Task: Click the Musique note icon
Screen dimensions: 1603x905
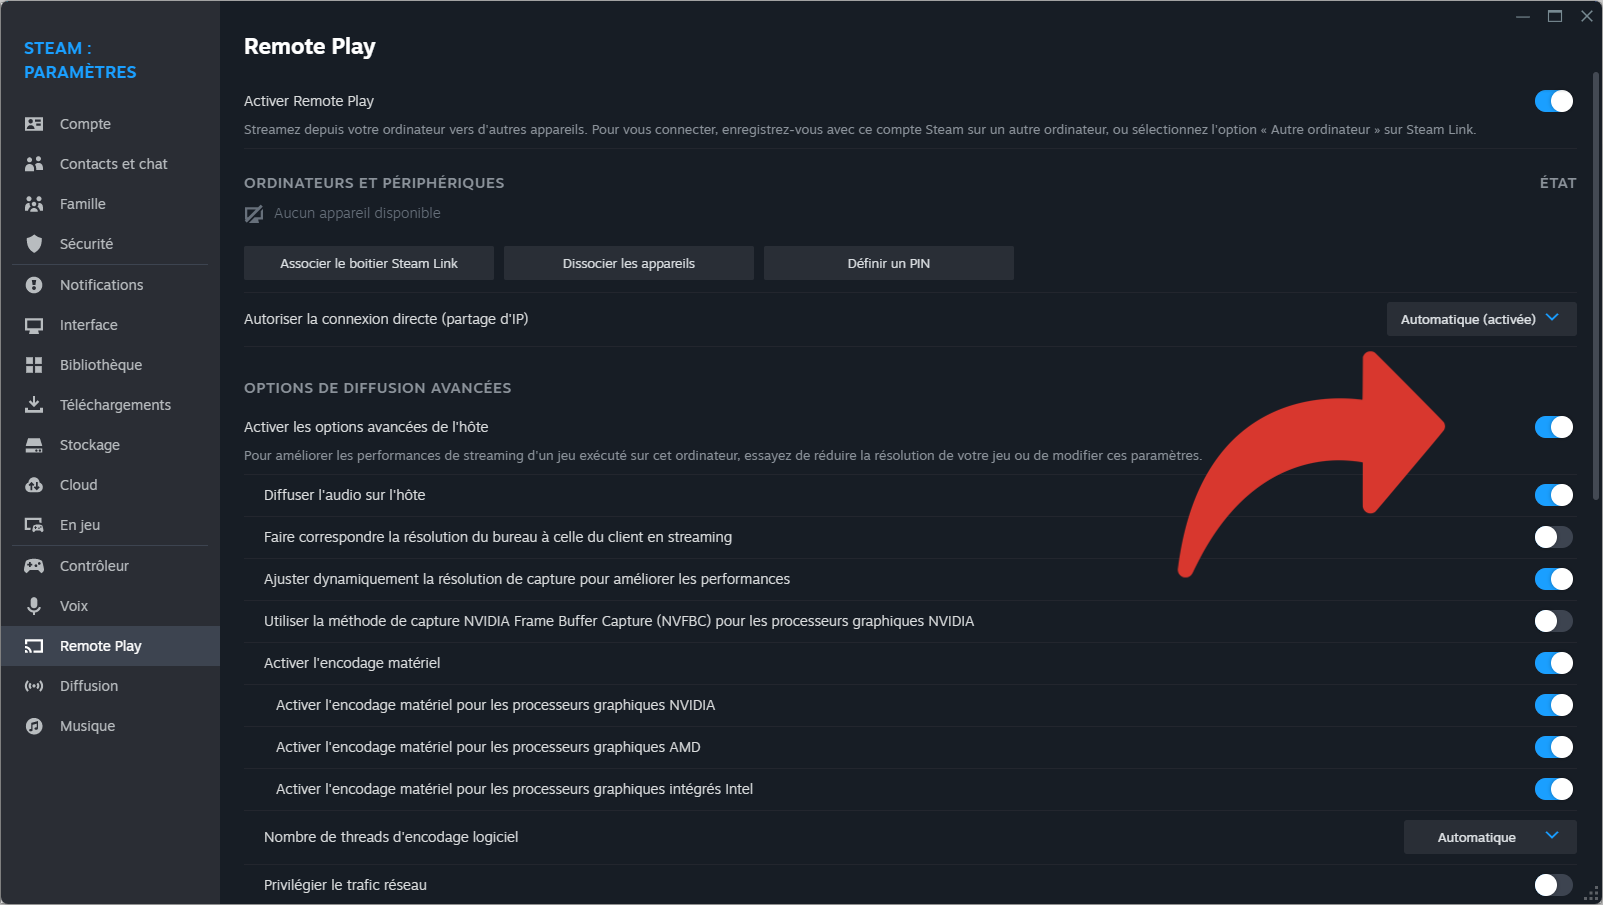Action: tap(34, 726)
